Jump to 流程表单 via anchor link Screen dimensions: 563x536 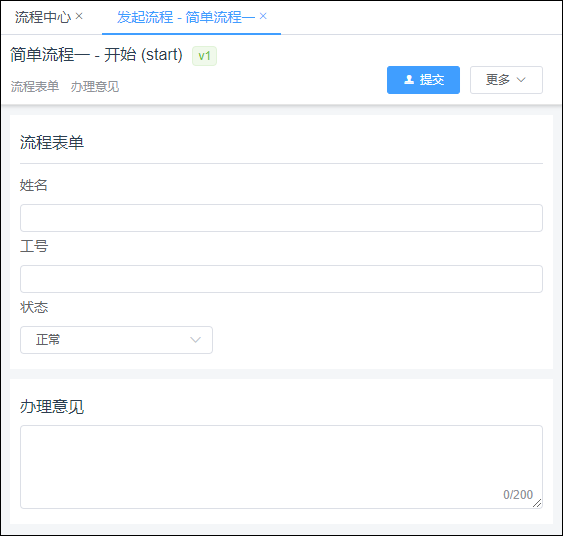tap(35, 87)
